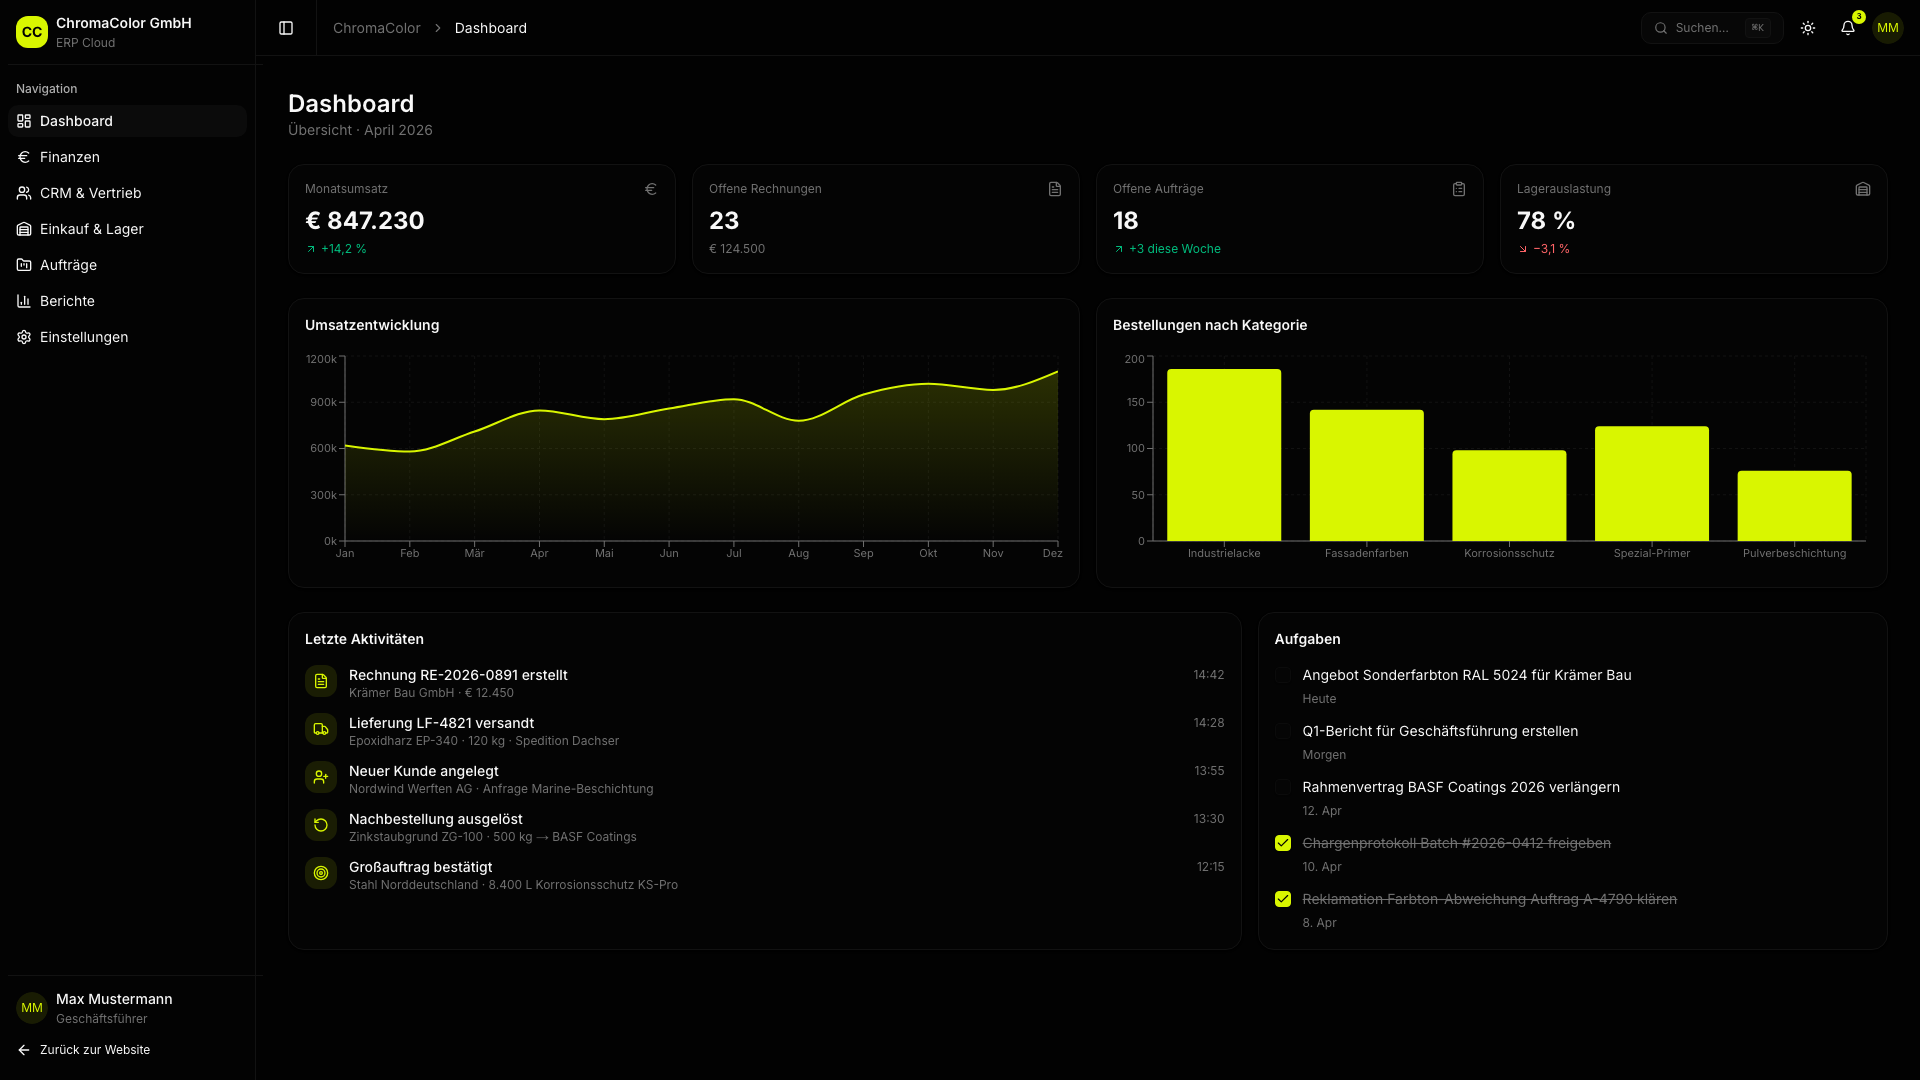Open notifications via the bell icon
1920x1080 pixels.
pyautogui.click(x=1847, y=28)
